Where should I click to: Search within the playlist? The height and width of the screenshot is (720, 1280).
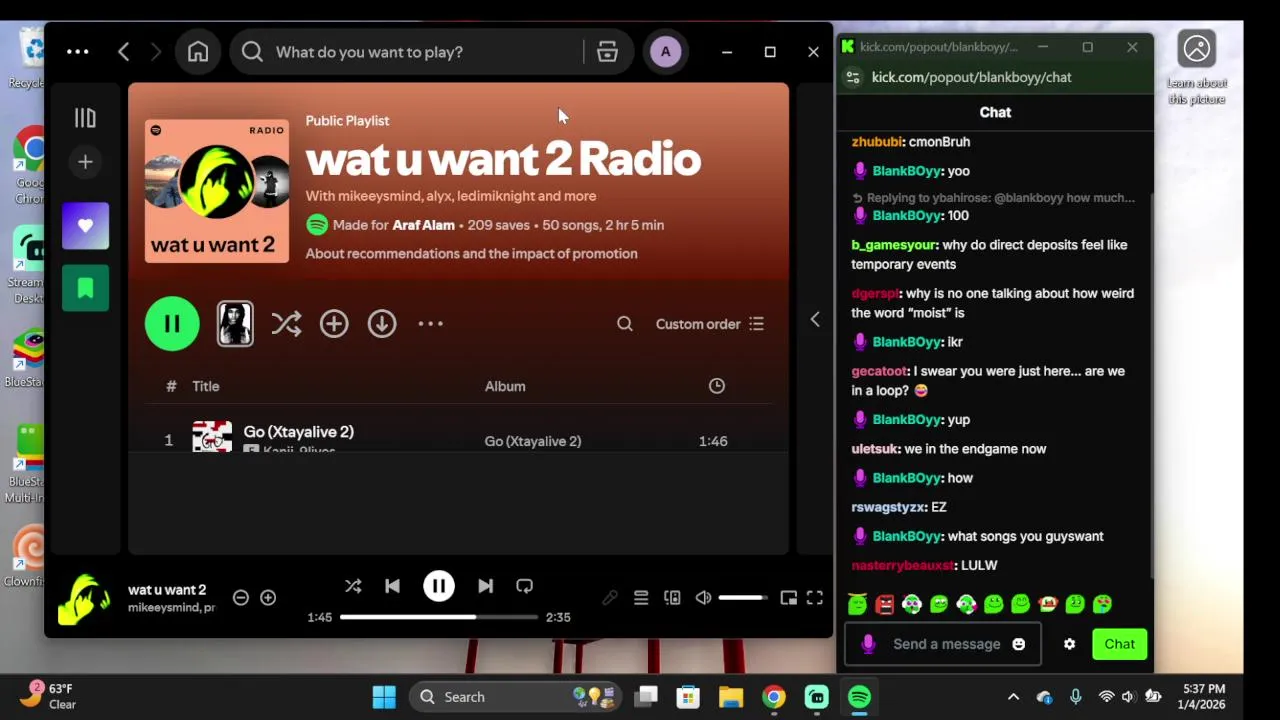pos(625,324)
